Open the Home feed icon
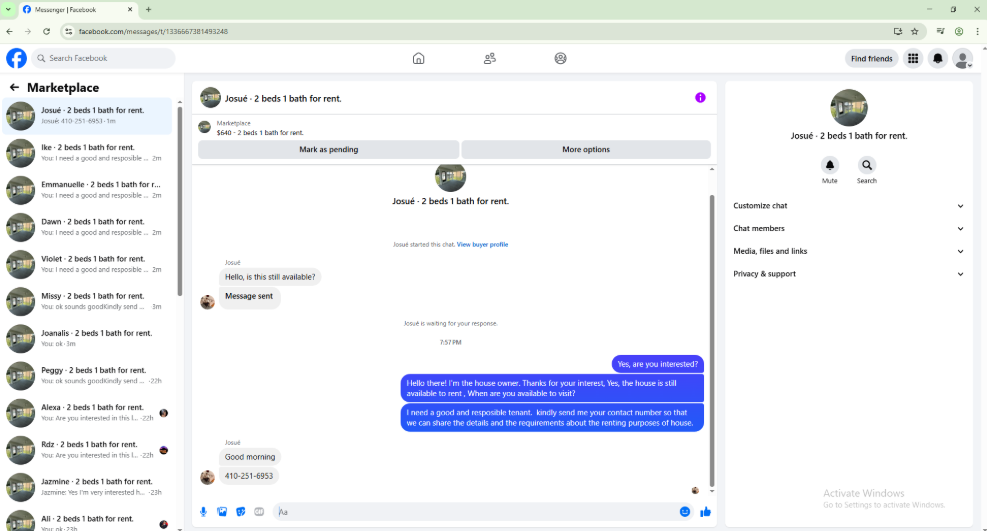This screenshot has width=987, height=531. 419,59
